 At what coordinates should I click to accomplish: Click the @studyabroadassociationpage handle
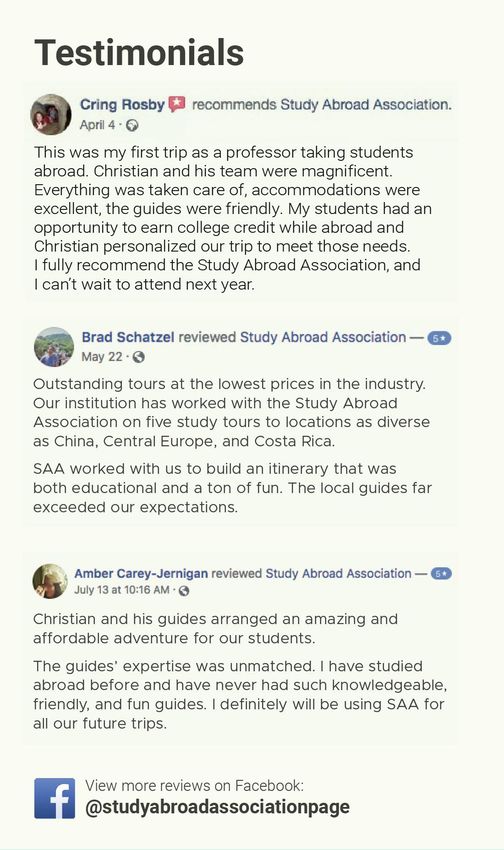(x=217, y=807)
